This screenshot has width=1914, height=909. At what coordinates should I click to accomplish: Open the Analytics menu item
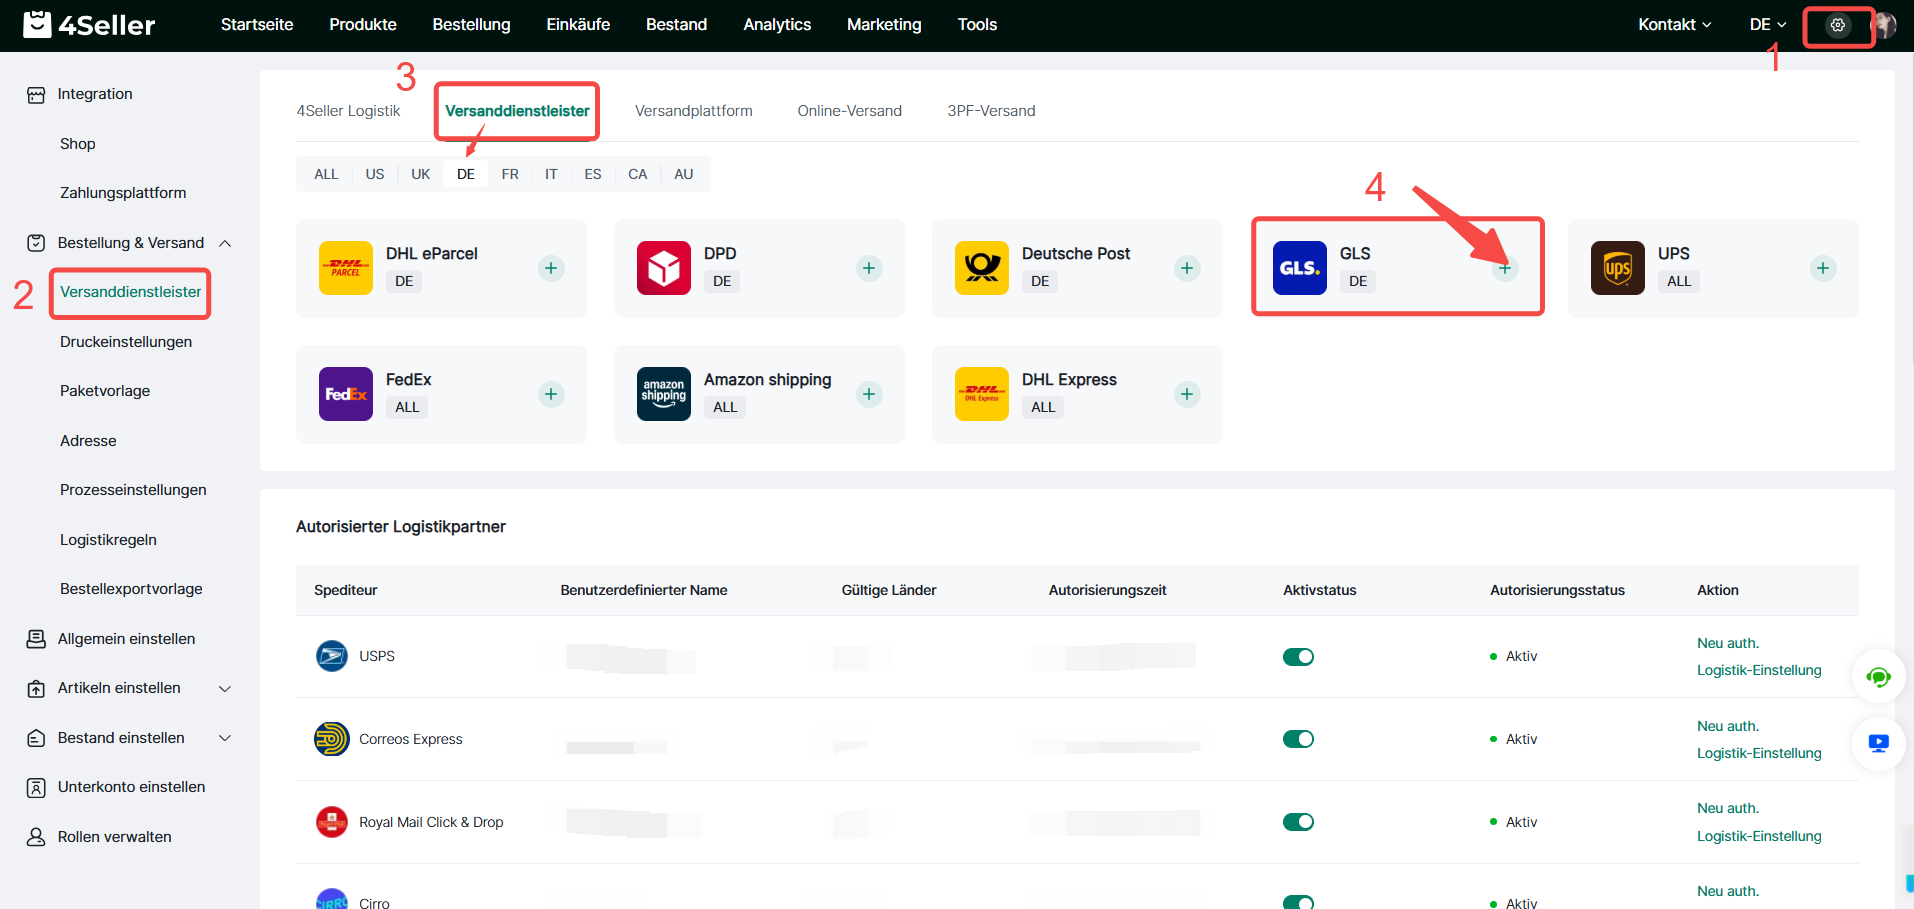(777, 24)
